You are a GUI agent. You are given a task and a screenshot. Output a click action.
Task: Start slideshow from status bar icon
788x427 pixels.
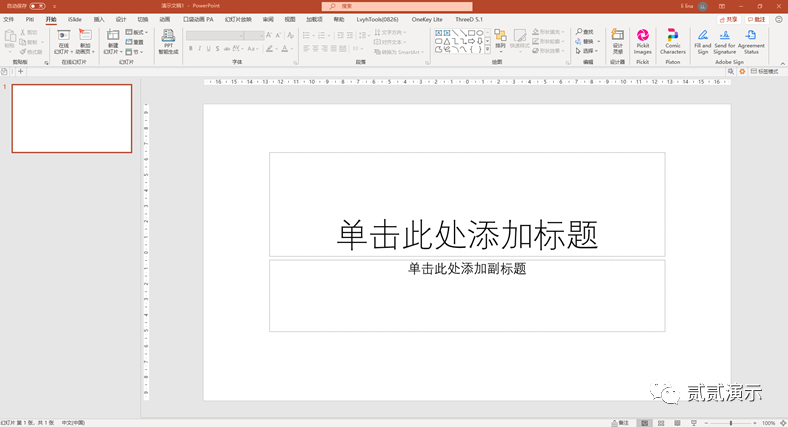pos(694,423)
